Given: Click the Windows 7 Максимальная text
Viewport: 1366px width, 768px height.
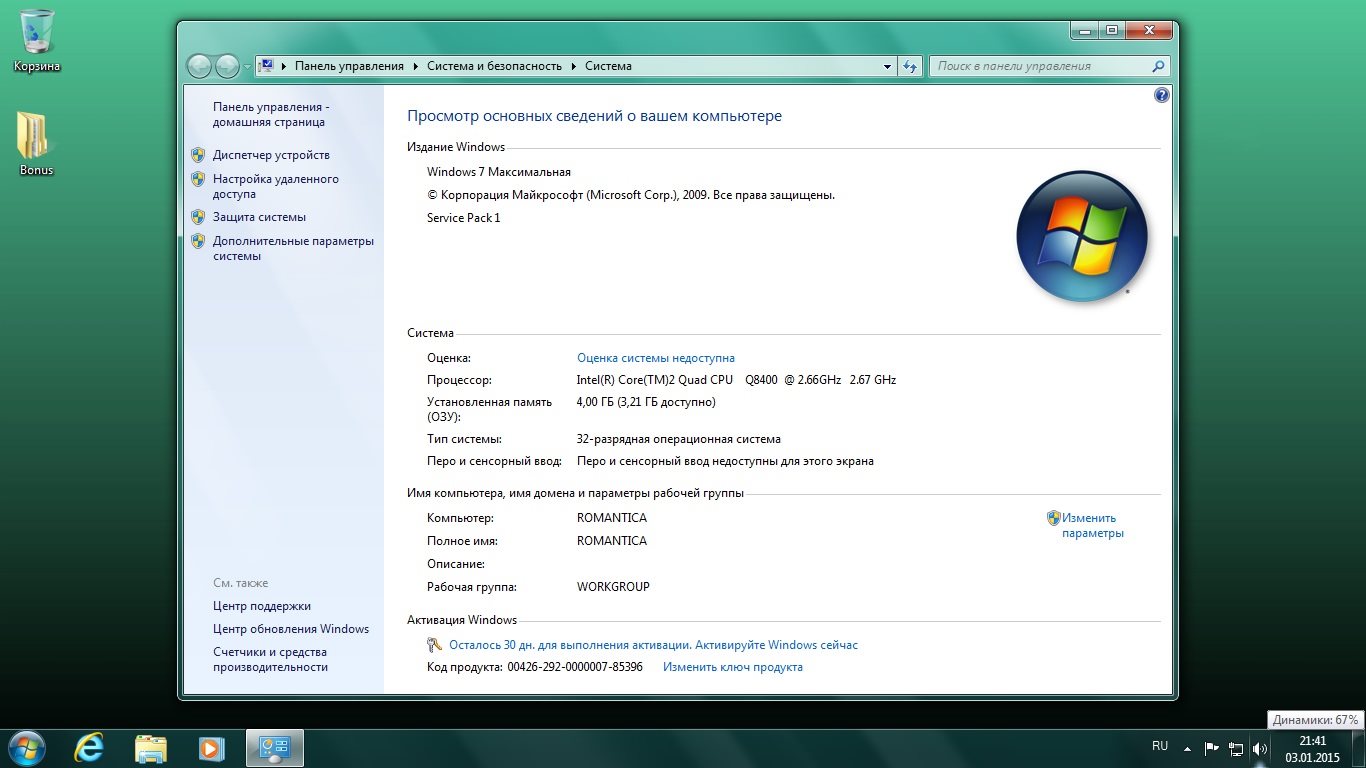Looking at the screenshot, I should 499,172.
